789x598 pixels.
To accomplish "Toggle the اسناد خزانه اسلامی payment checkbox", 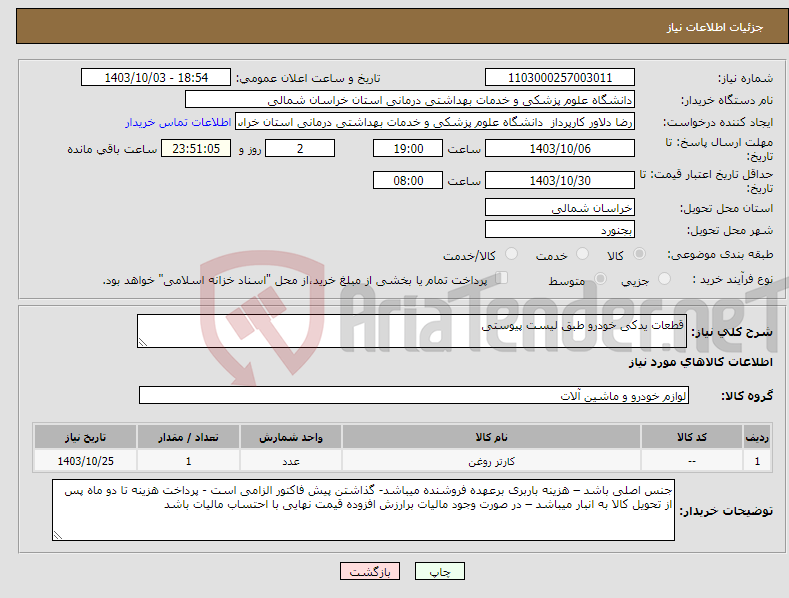I will coord(502,278).
